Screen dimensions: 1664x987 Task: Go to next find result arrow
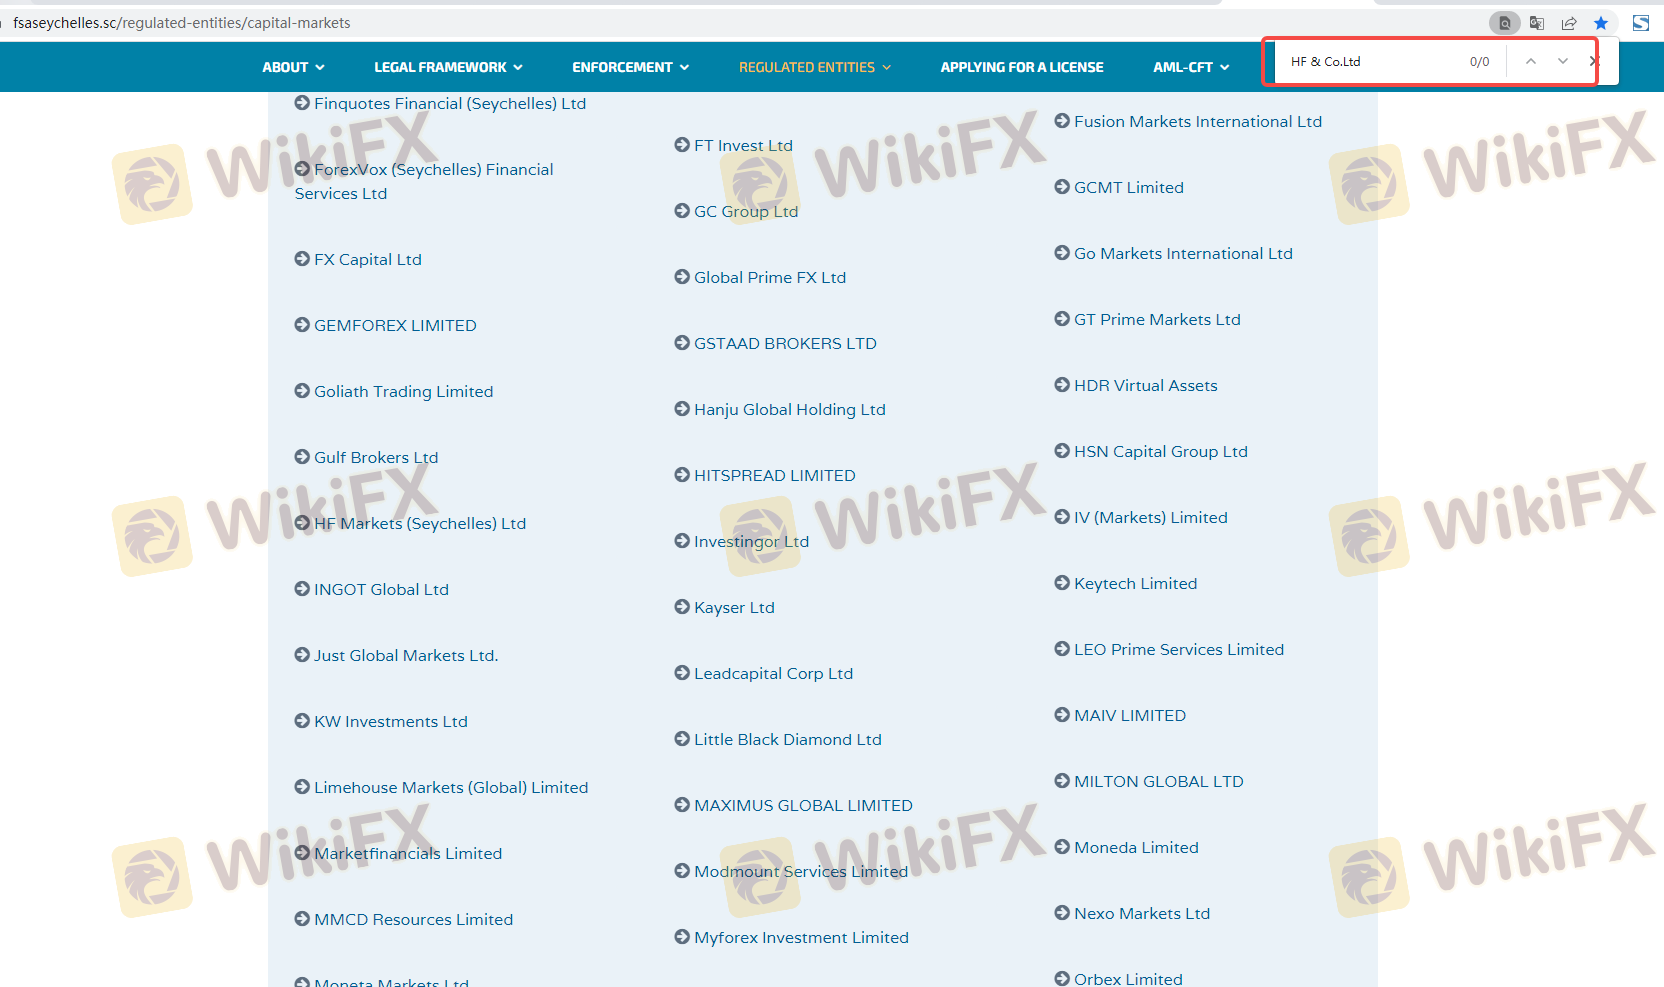(x=1563, y=62)
